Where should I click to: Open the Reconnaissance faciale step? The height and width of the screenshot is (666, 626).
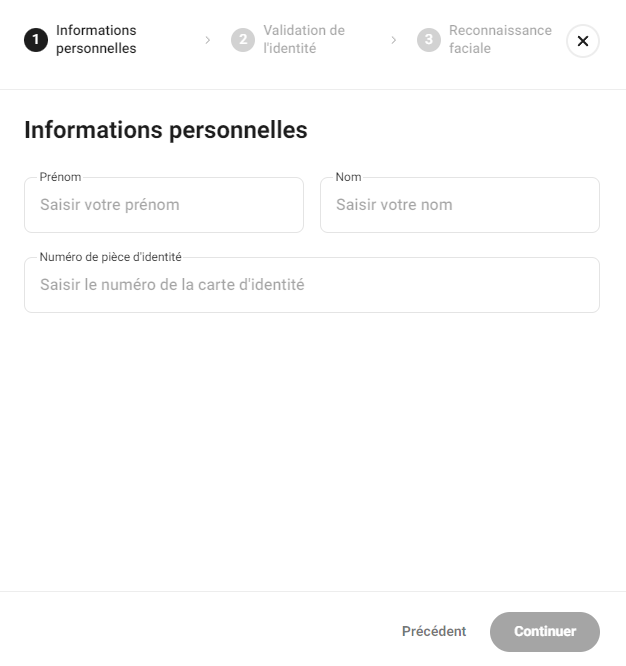500,39
